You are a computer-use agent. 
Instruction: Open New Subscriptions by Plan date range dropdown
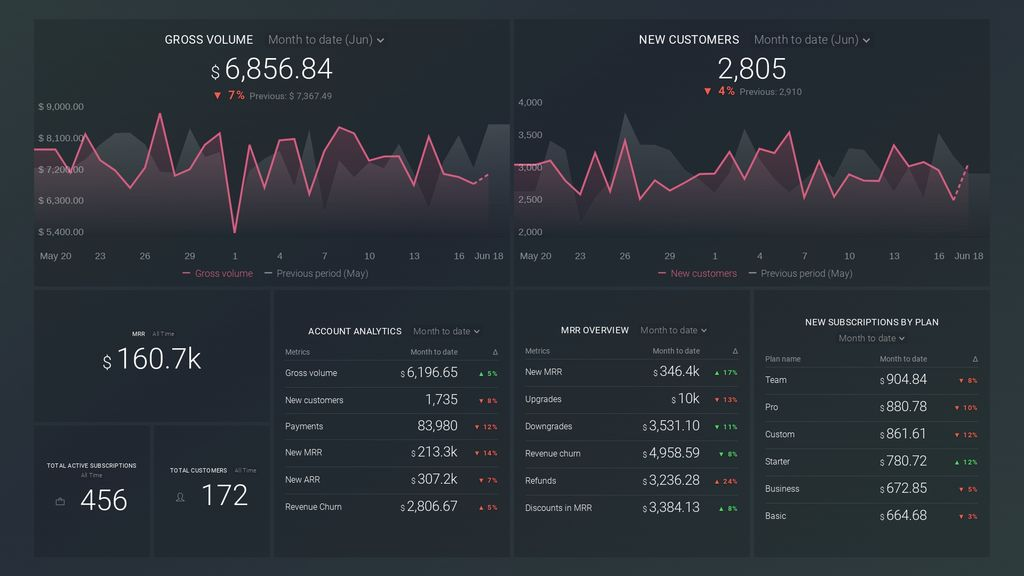tap(871, 338)
